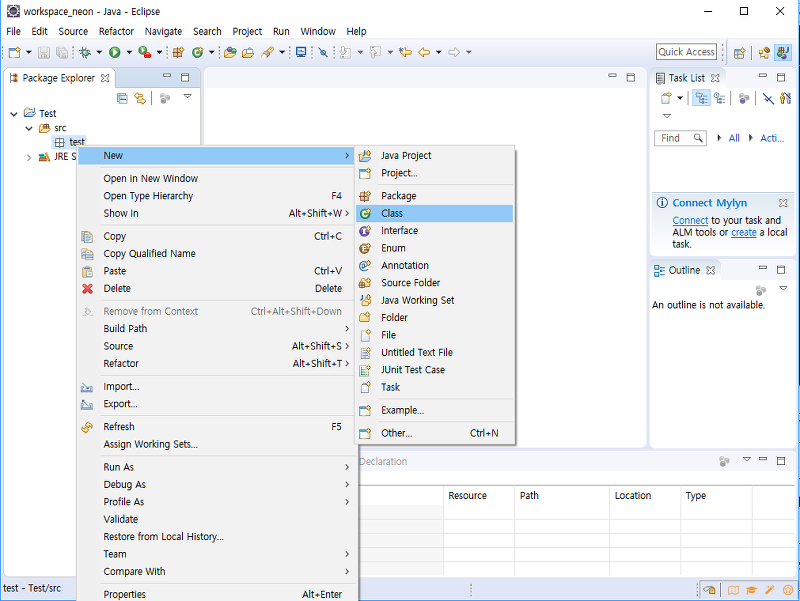Click the Connect Mylyn info icon
Screen dimensions: 800x601
coord(662,203)
